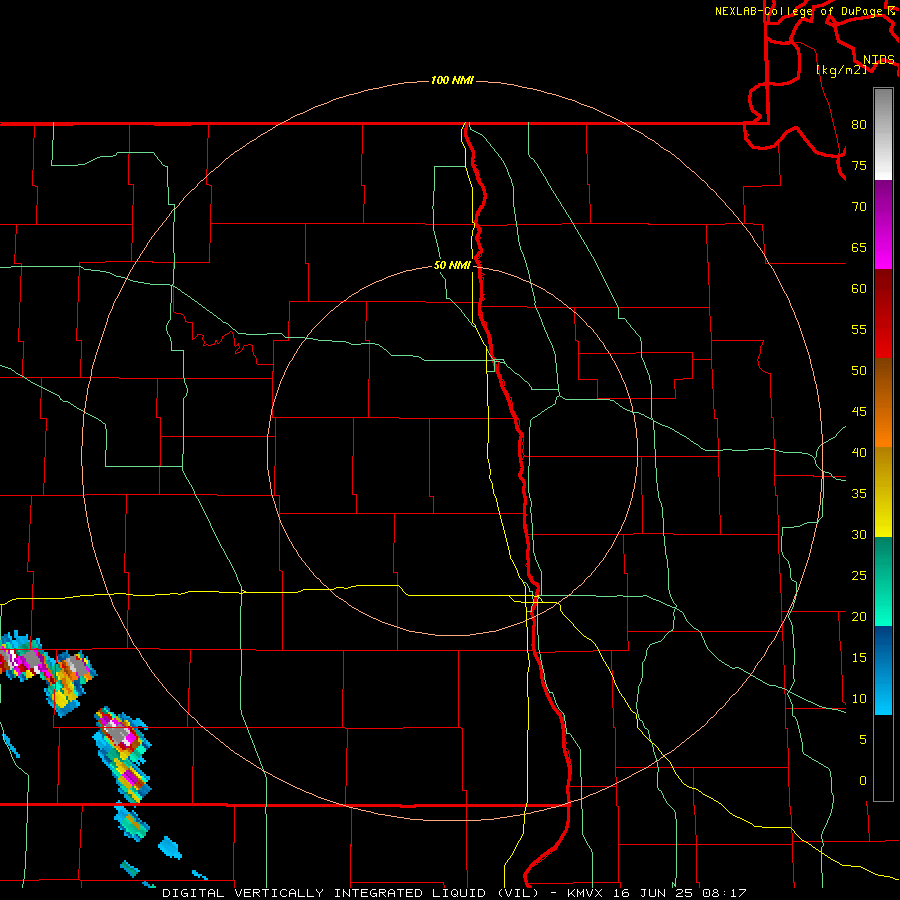The image size is (900, 900).
Task: Click the color scale value 70
Action: [x=859, y=207]
